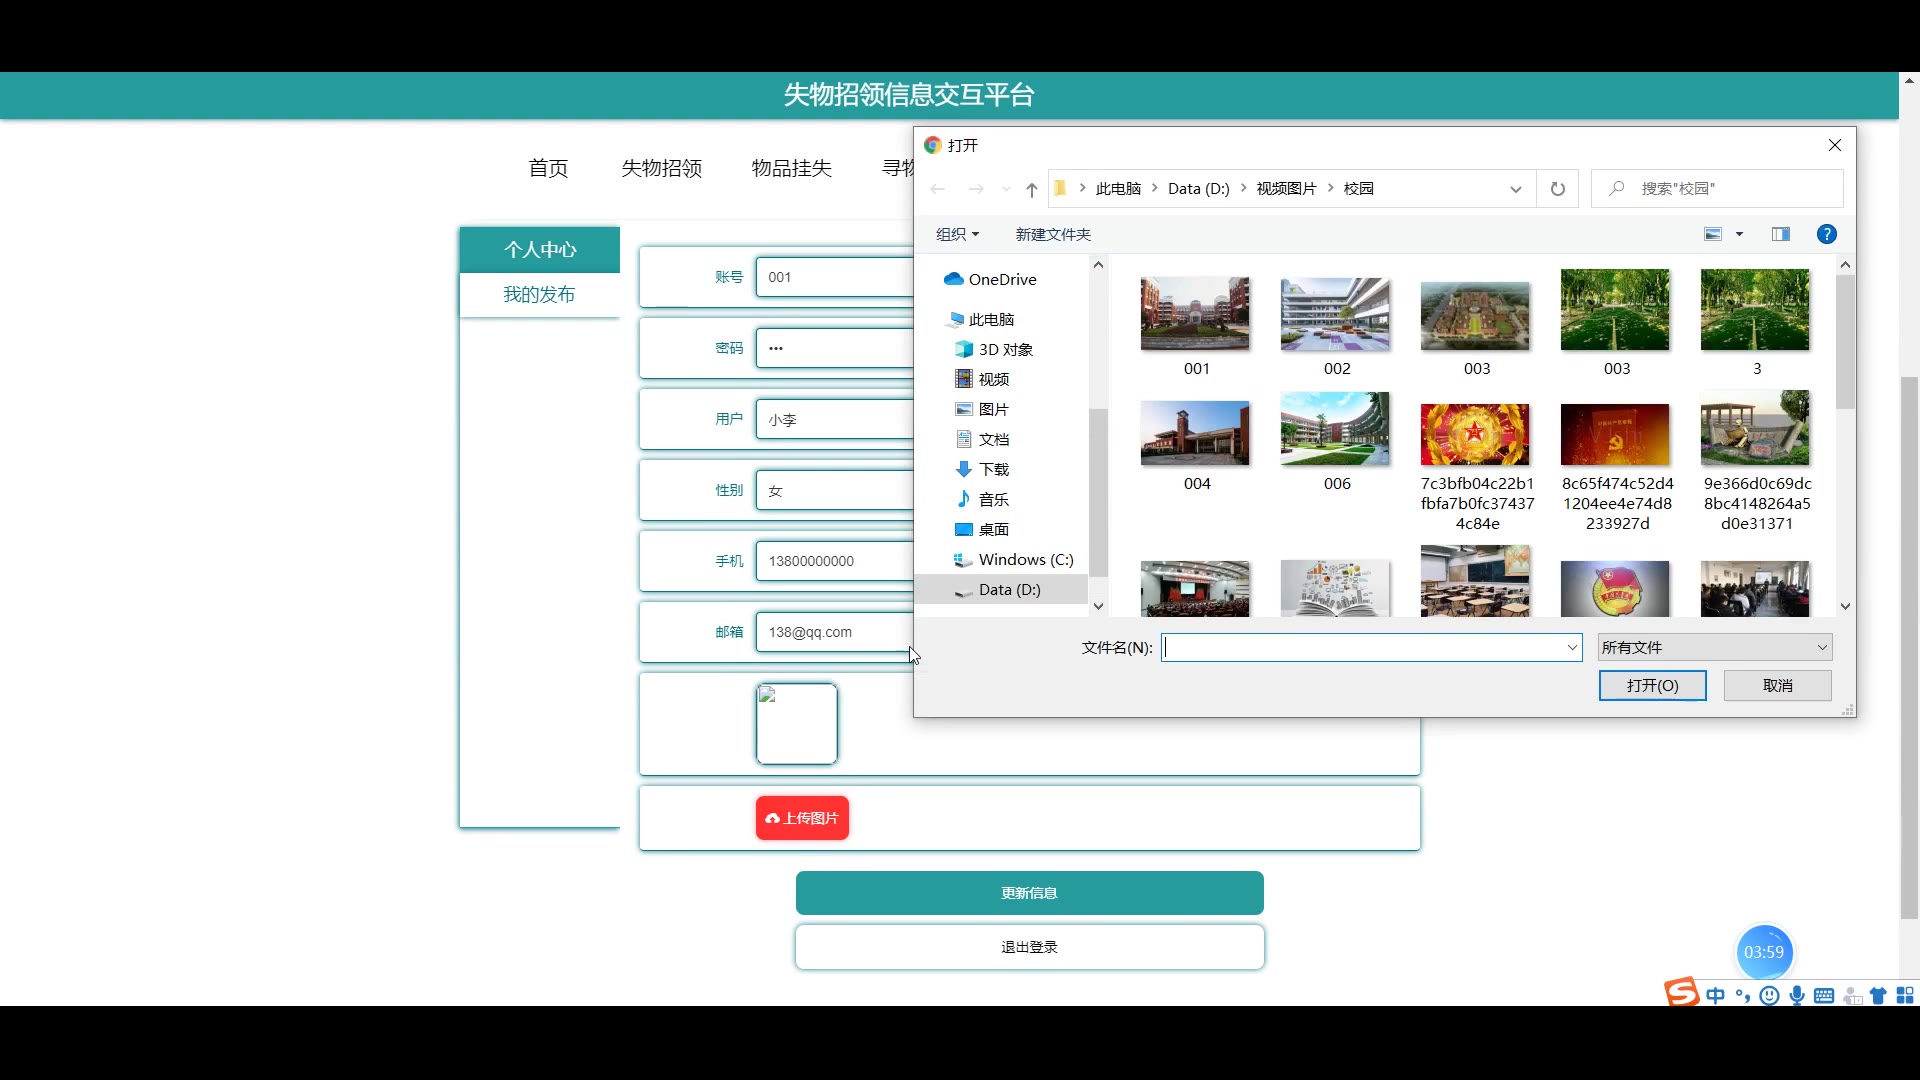Open the file dialog help icon
This screenshot has width=1920, height=1080.
pos(1826,234)
